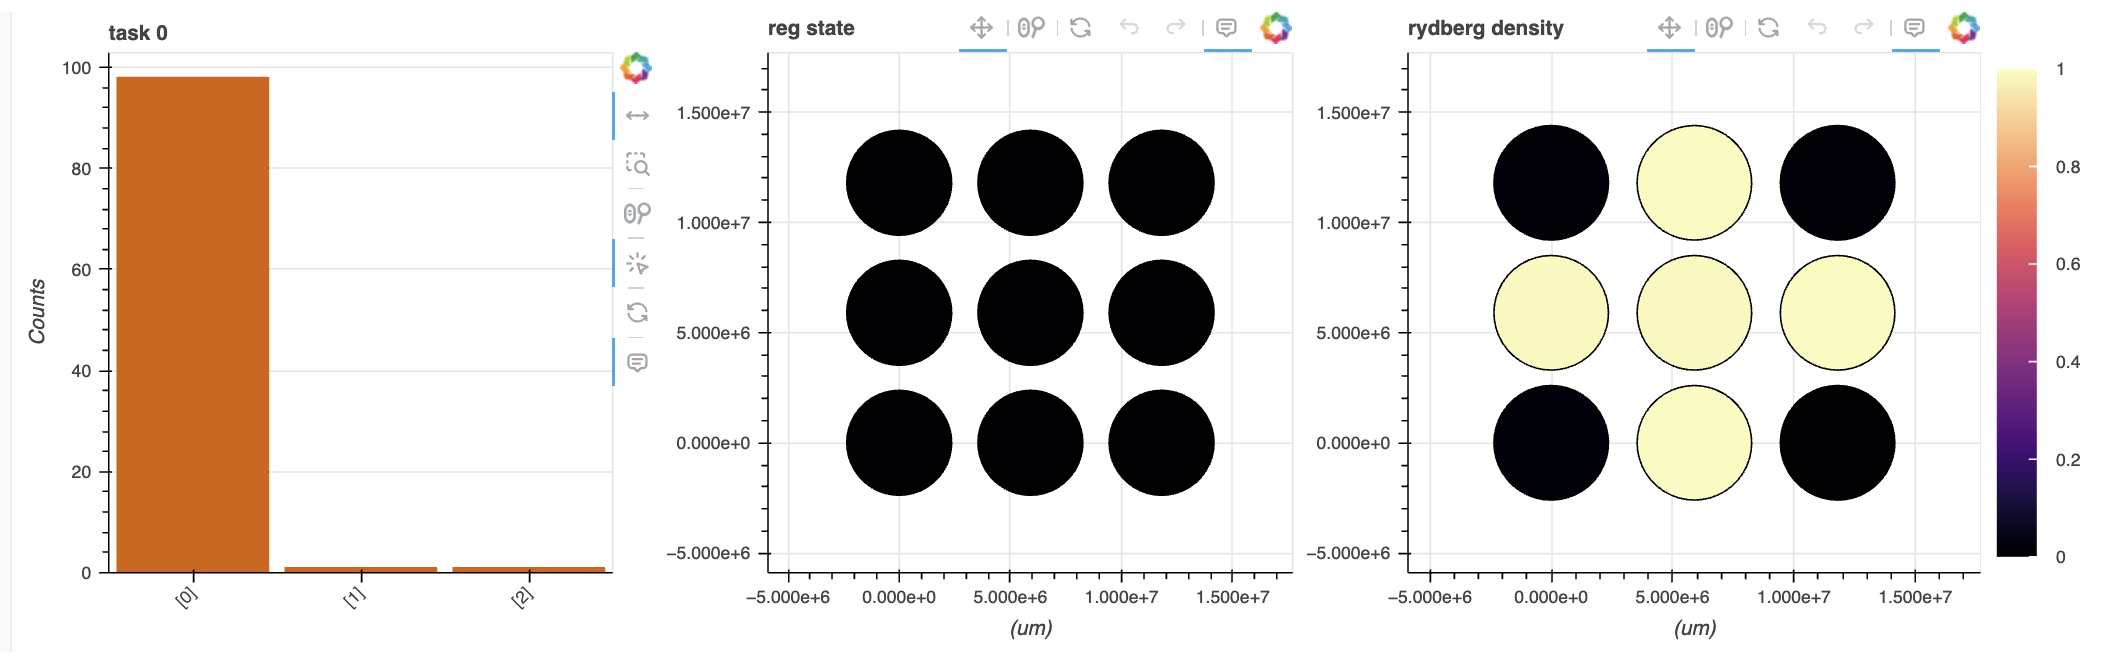Screen dimensions: 2124x662
Task: Reset the reg state plot view
Action: 1080,28
